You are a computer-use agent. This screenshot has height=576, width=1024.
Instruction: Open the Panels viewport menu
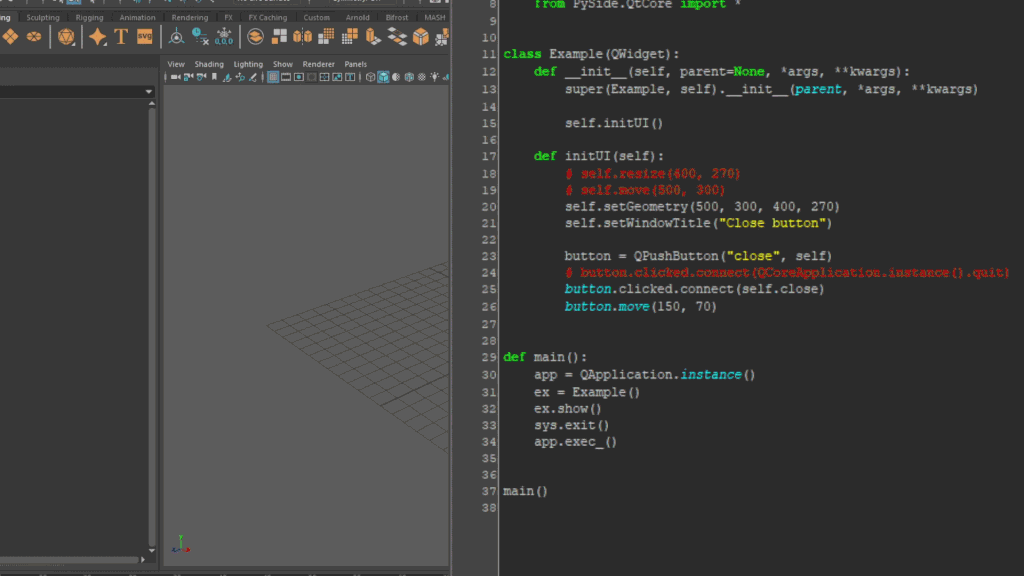point(355,64)
